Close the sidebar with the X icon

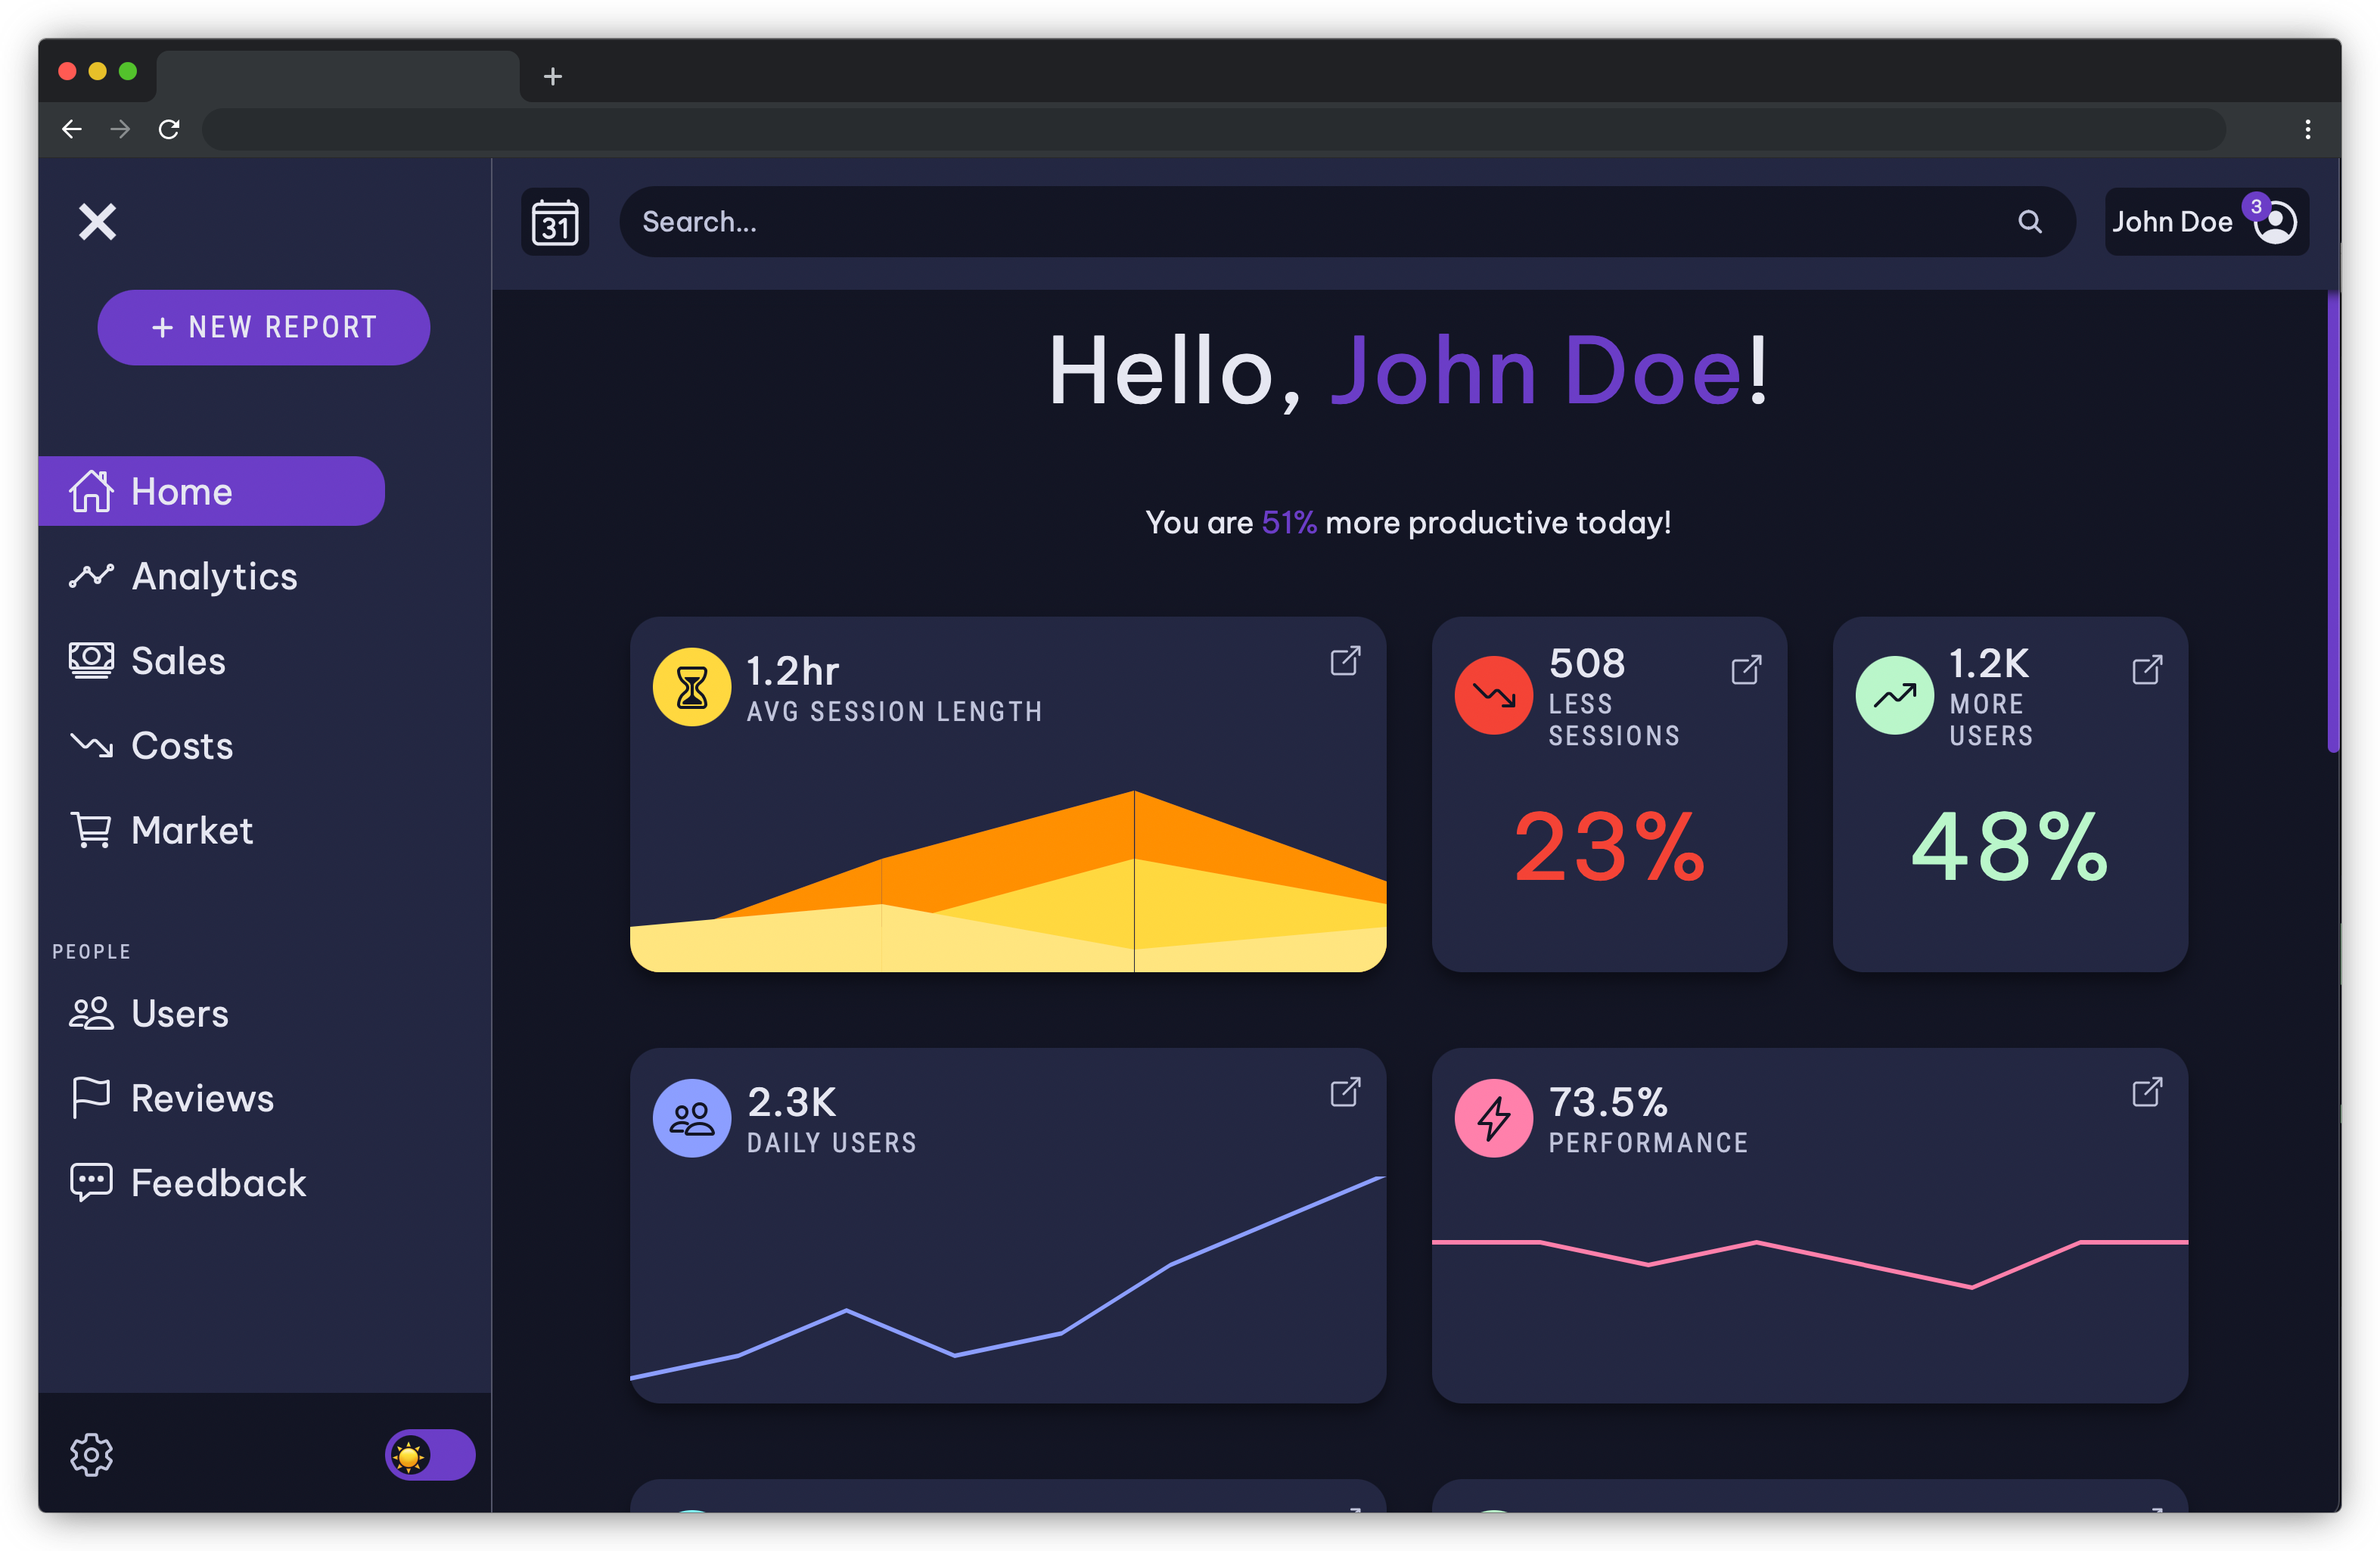98,222
